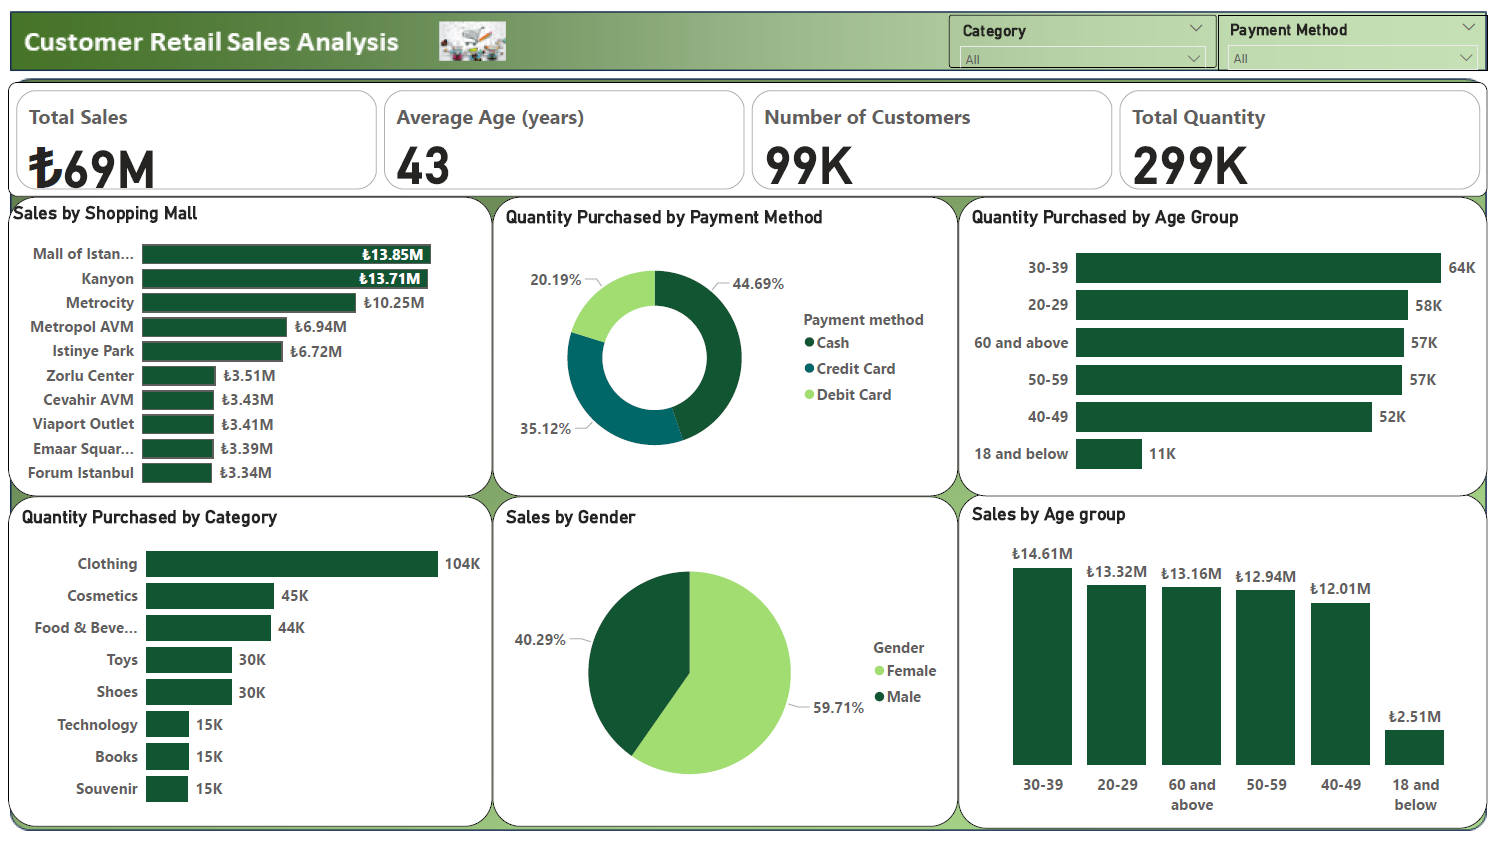
Task: Click the 18 and below quantity bar
Action: tap(1108, 454)
